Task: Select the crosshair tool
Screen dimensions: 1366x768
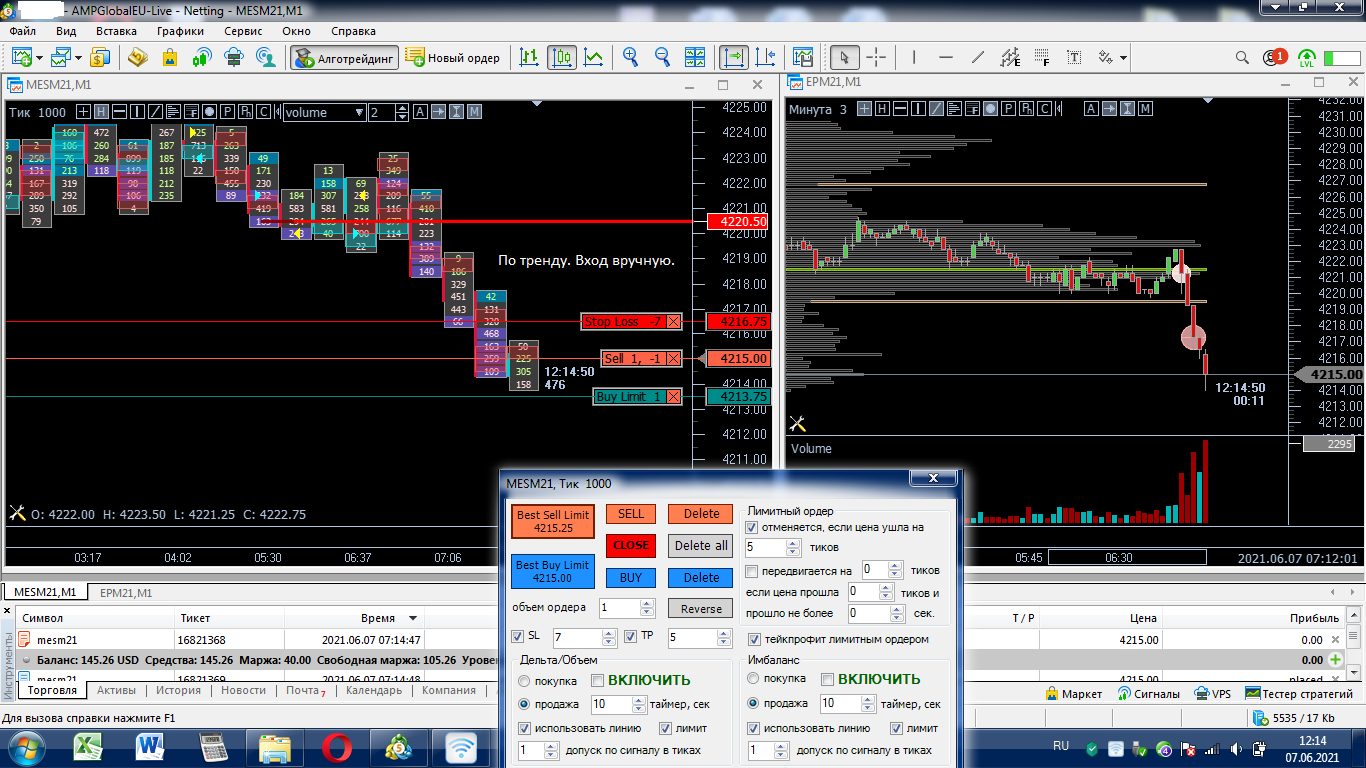Action: point(875,58)
